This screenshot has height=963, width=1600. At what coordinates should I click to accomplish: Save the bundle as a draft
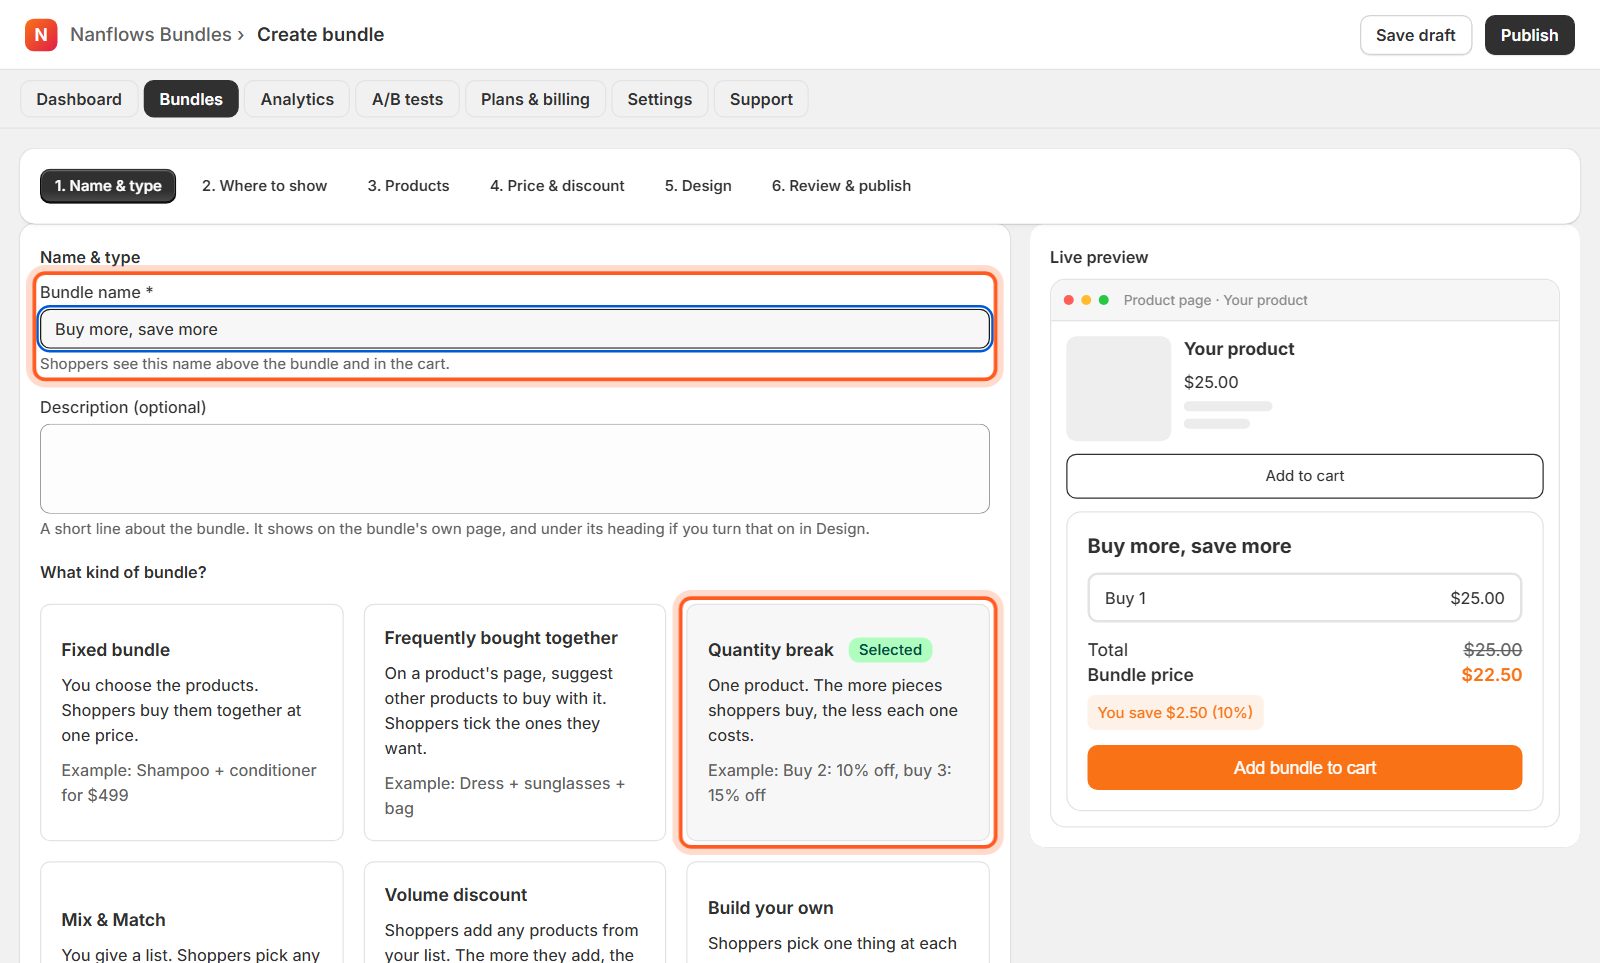pos(1415,35)
